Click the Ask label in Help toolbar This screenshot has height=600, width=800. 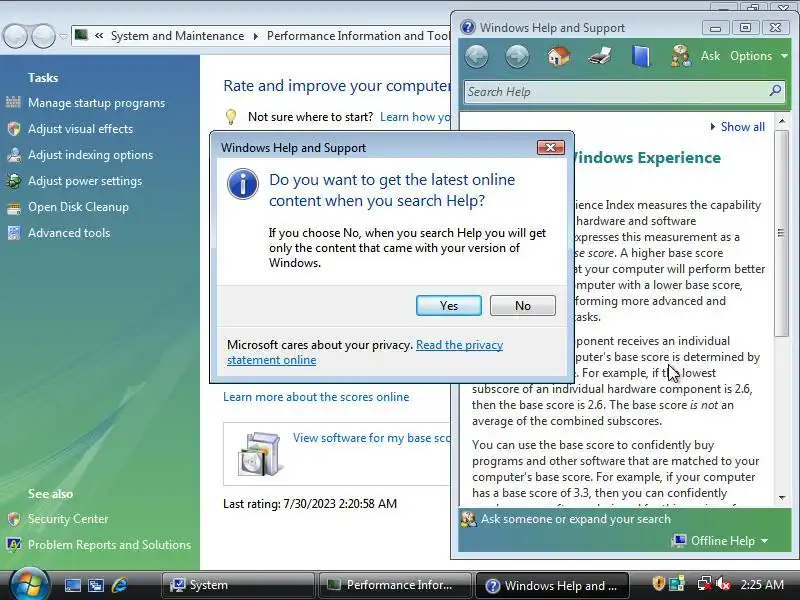tap(710, 56)
